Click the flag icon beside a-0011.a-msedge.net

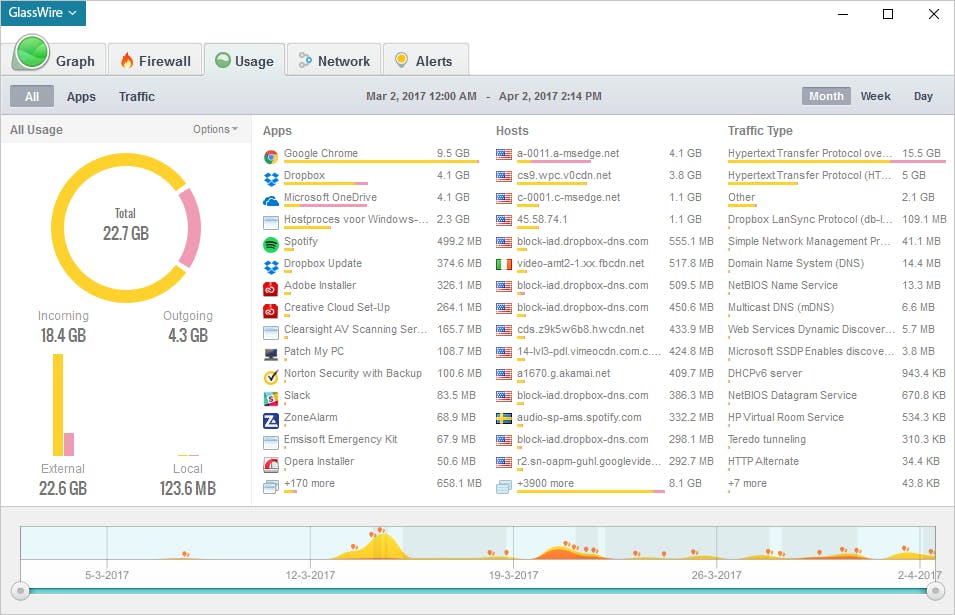[x=504, y=154]
